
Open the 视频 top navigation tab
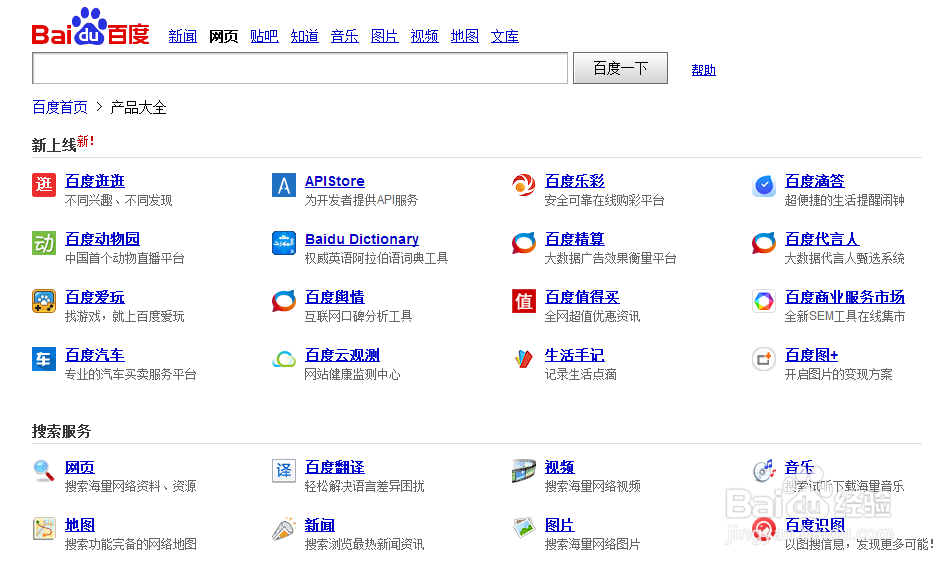pyautogui.click(x=424, y=36)
